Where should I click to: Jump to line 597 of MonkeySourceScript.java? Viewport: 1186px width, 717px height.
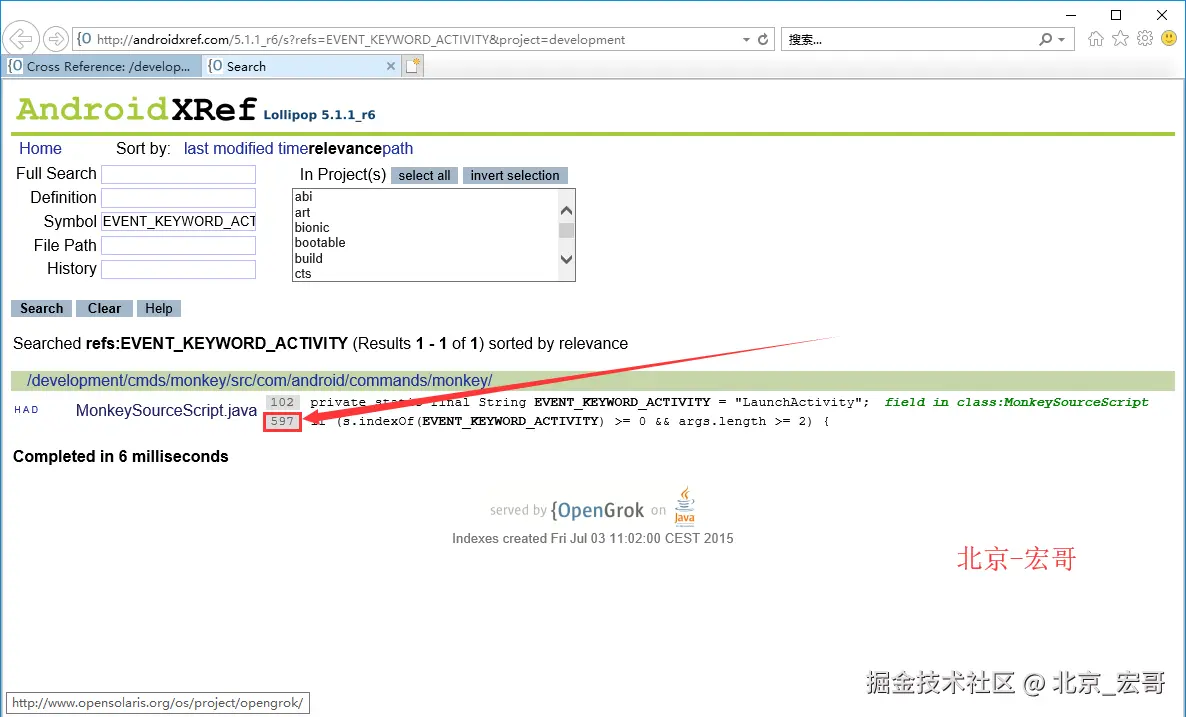coord(282,421)
